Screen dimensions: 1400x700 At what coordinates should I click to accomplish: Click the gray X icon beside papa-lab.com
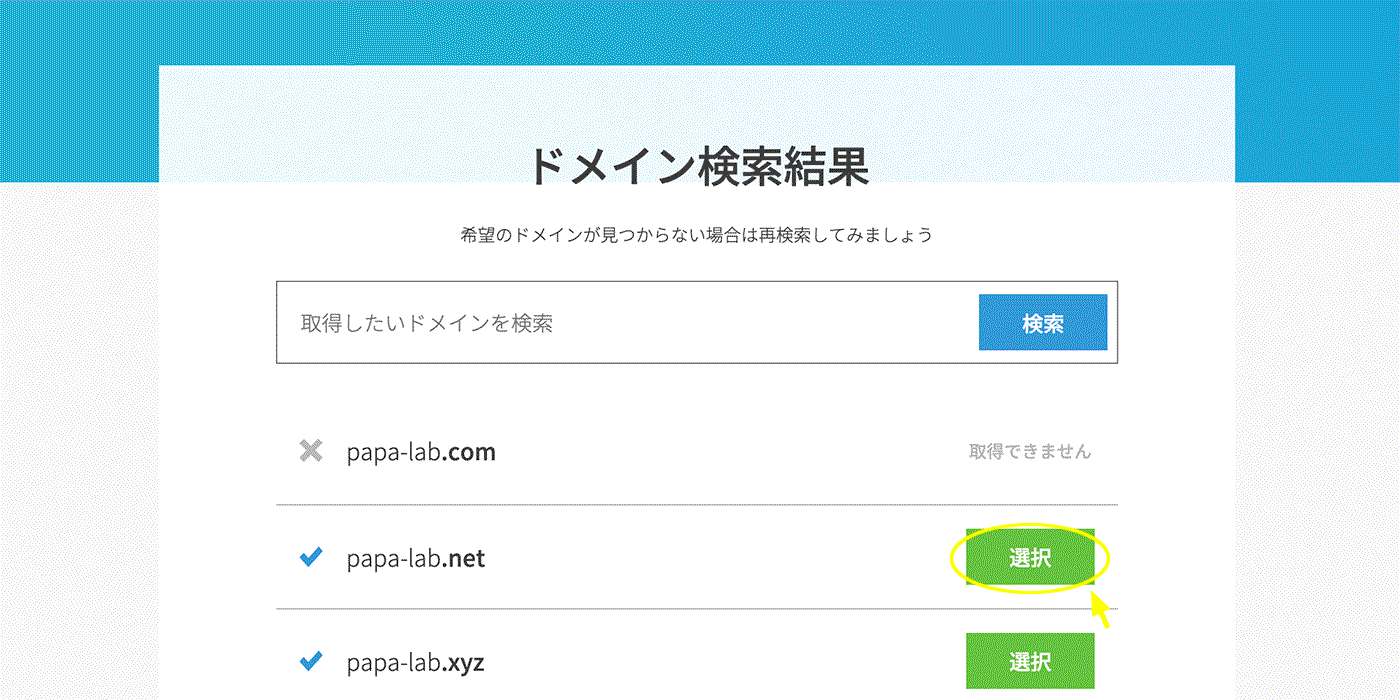(x=311, y=451)
